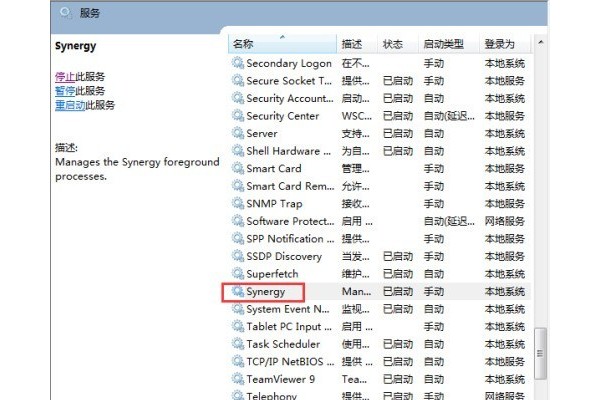Click the gear icon beside SPP Notification
The image size is (600, 400).
point(238,238)
